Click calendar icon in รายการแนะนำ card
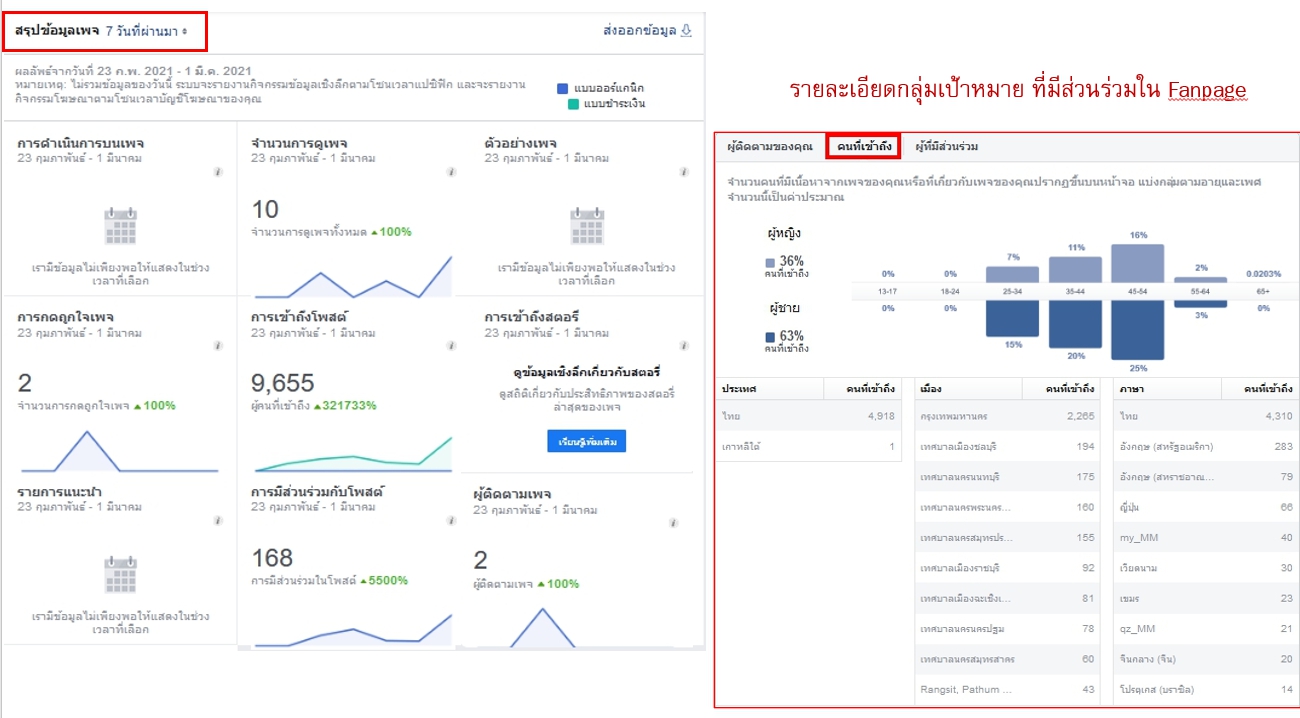The height and width of the screenshot is (718, 1300). pyautogui.click(x=120, y=575)
